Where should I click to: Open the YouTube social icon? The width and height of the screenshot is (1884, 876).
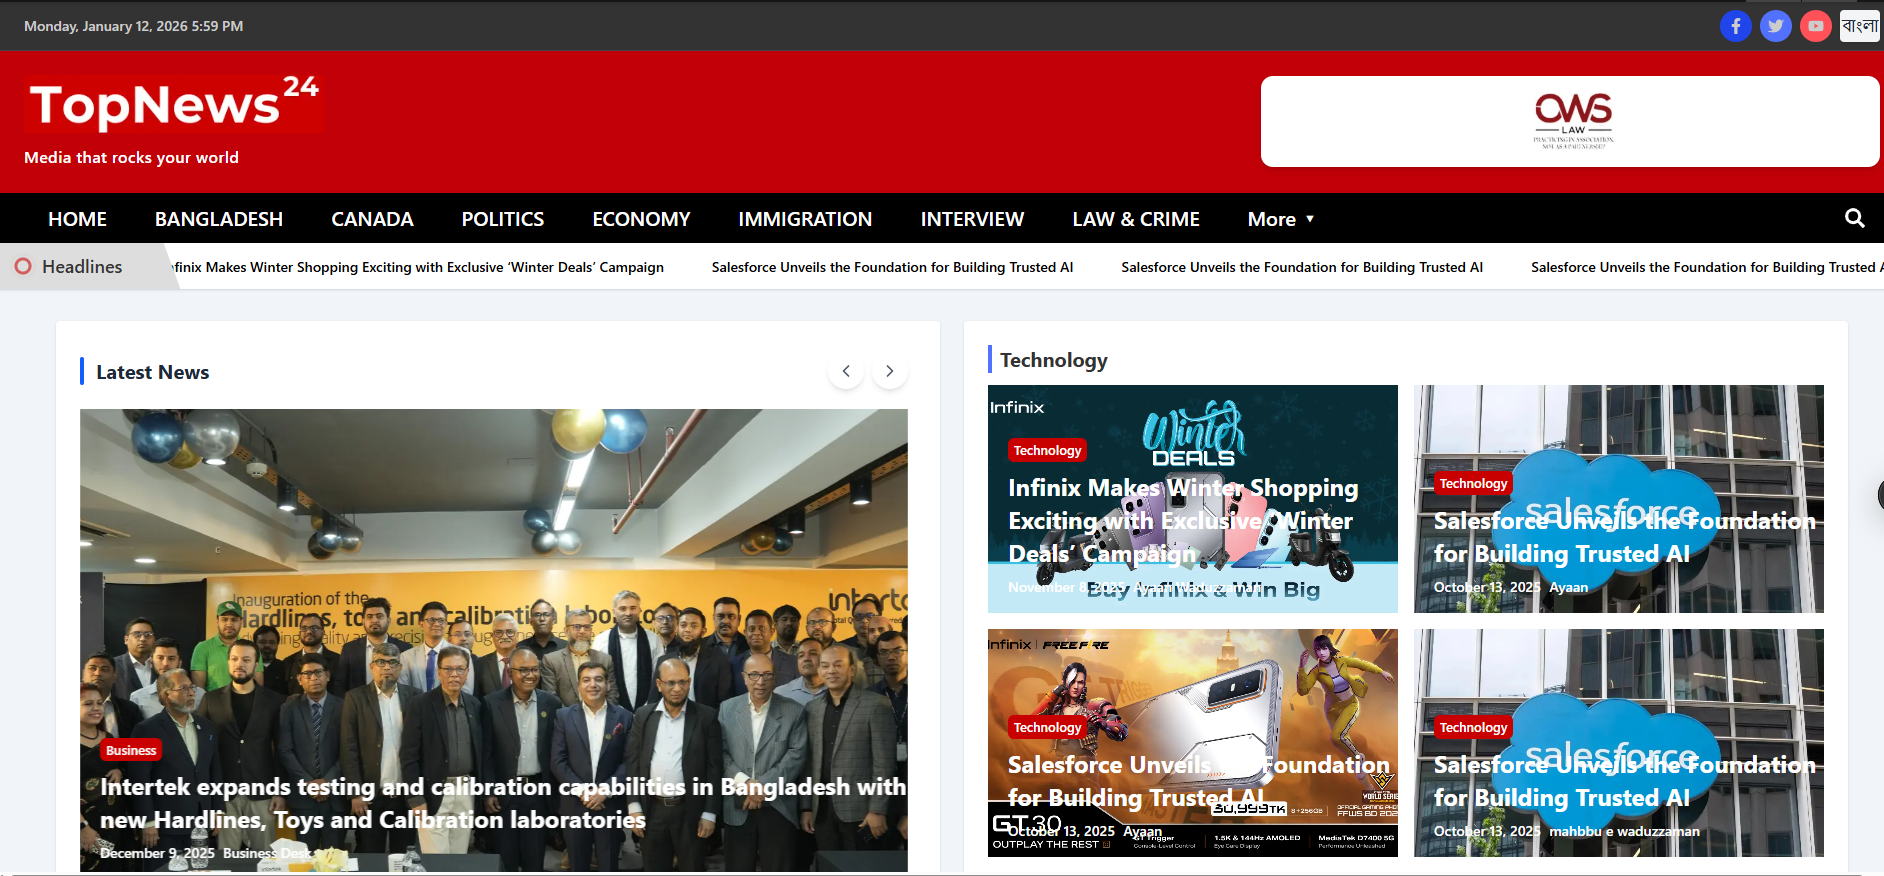coord(1815,26)
